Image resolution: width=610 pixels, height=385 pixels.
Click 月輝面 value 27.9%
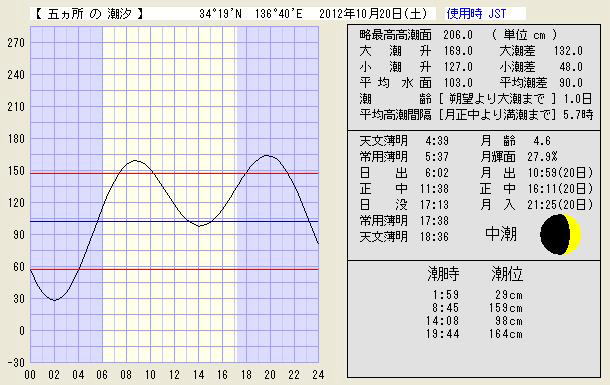coord(542,157)
